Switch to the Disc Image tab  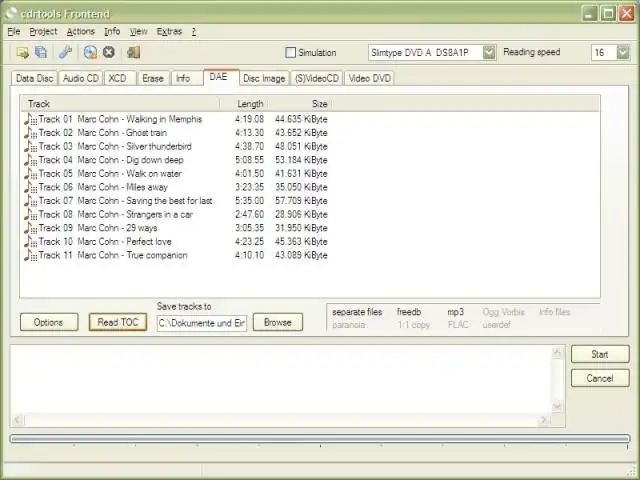[x=264, y=78]
